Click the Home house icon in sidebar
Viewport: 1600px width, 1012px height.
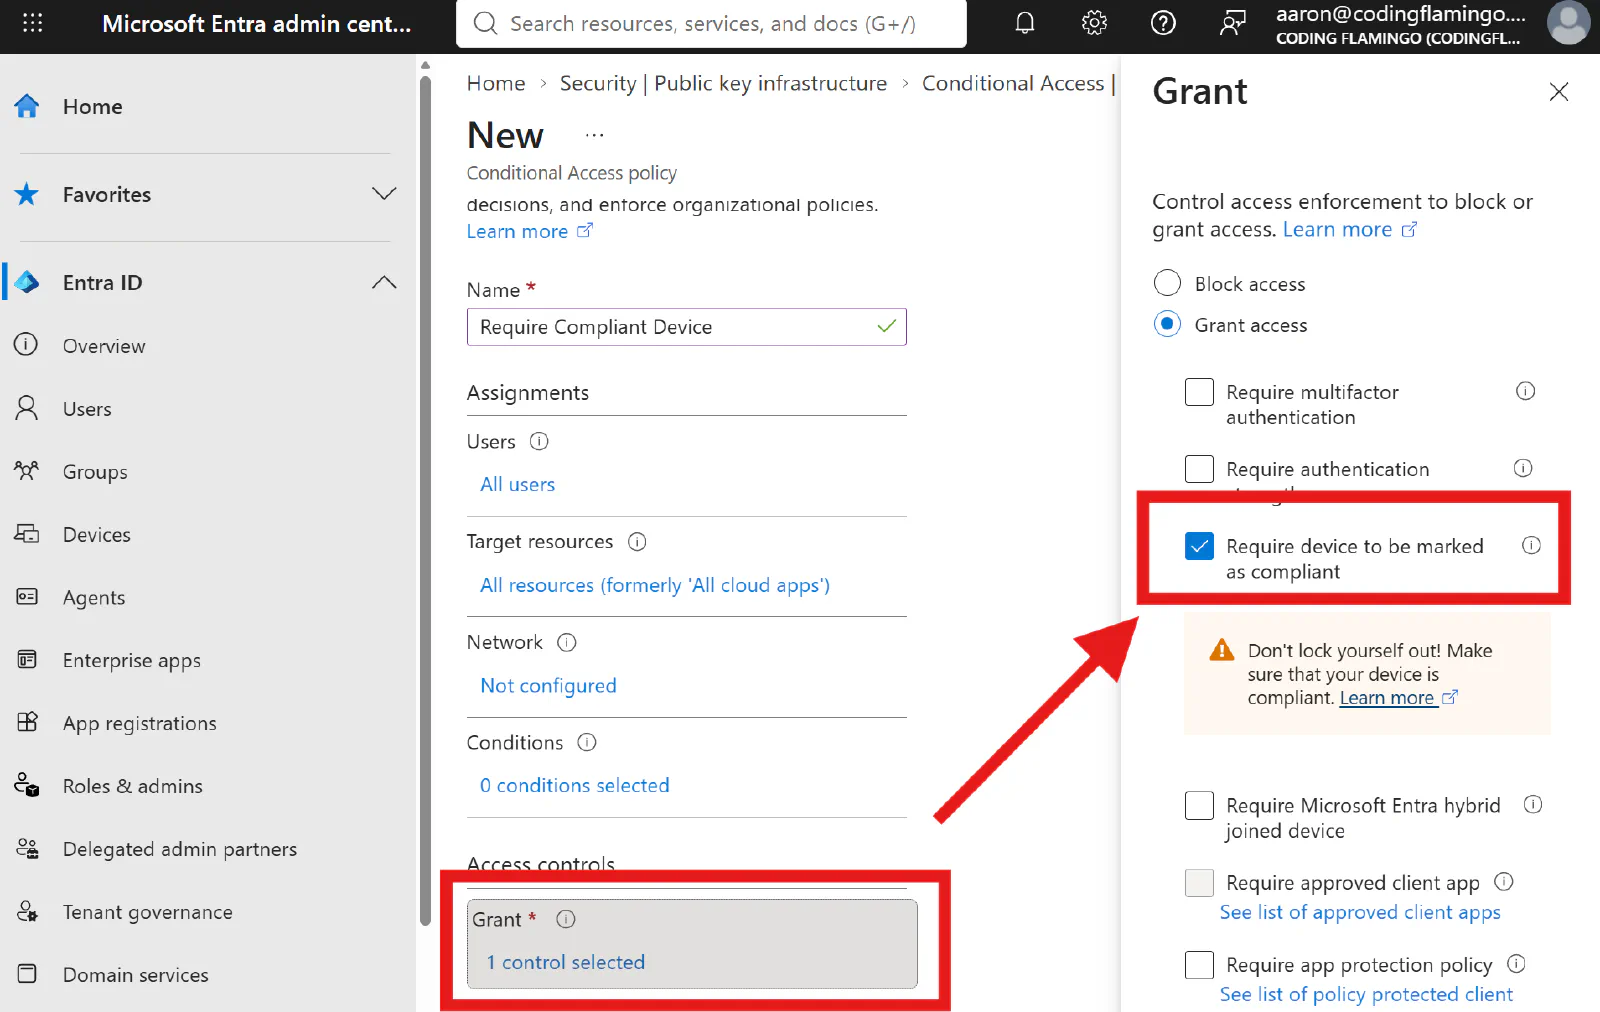click(27, 106)
